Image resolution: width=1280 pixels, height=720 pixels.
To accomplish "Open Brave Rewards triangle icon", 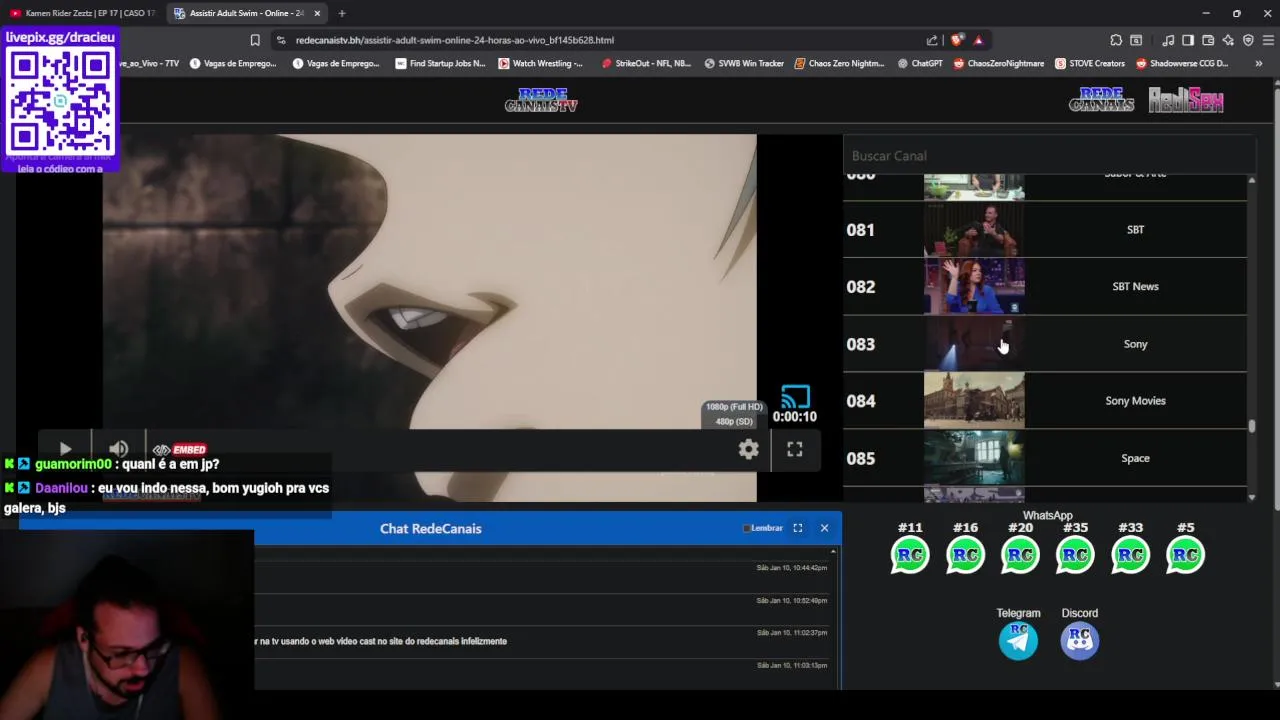I will click(978, 40).
